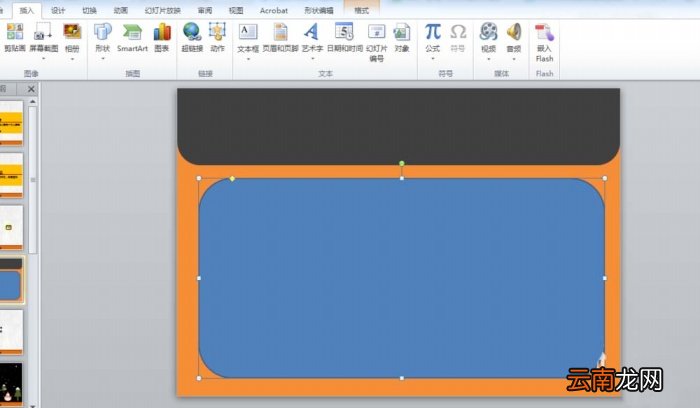700x408 pixels.
Task: Expand the video (视频) dropdown arrow
Action: [488, 58]
